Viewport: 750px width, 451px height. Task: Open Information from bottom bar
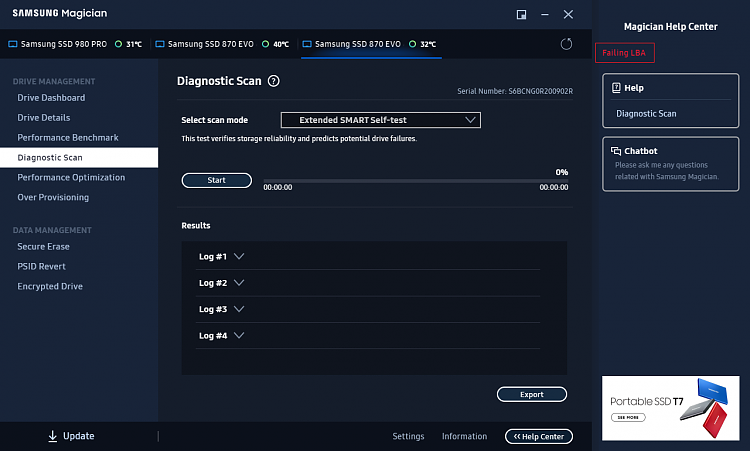pyautogui.click(x=464, y=436)
